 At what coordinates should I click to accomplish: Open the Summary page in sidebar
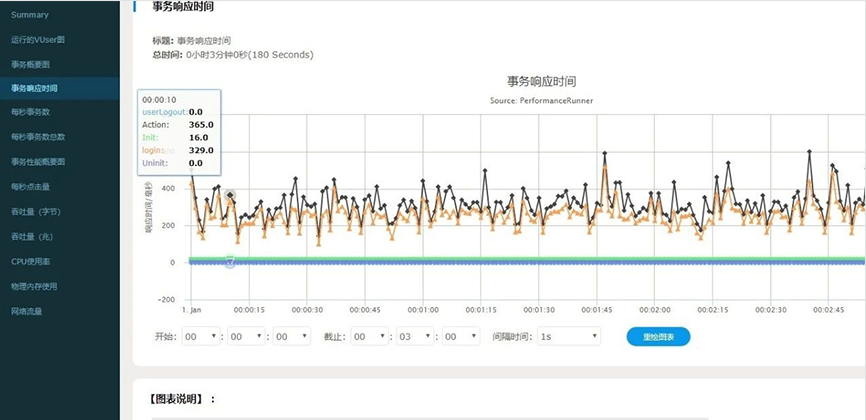tap(30, 15)
